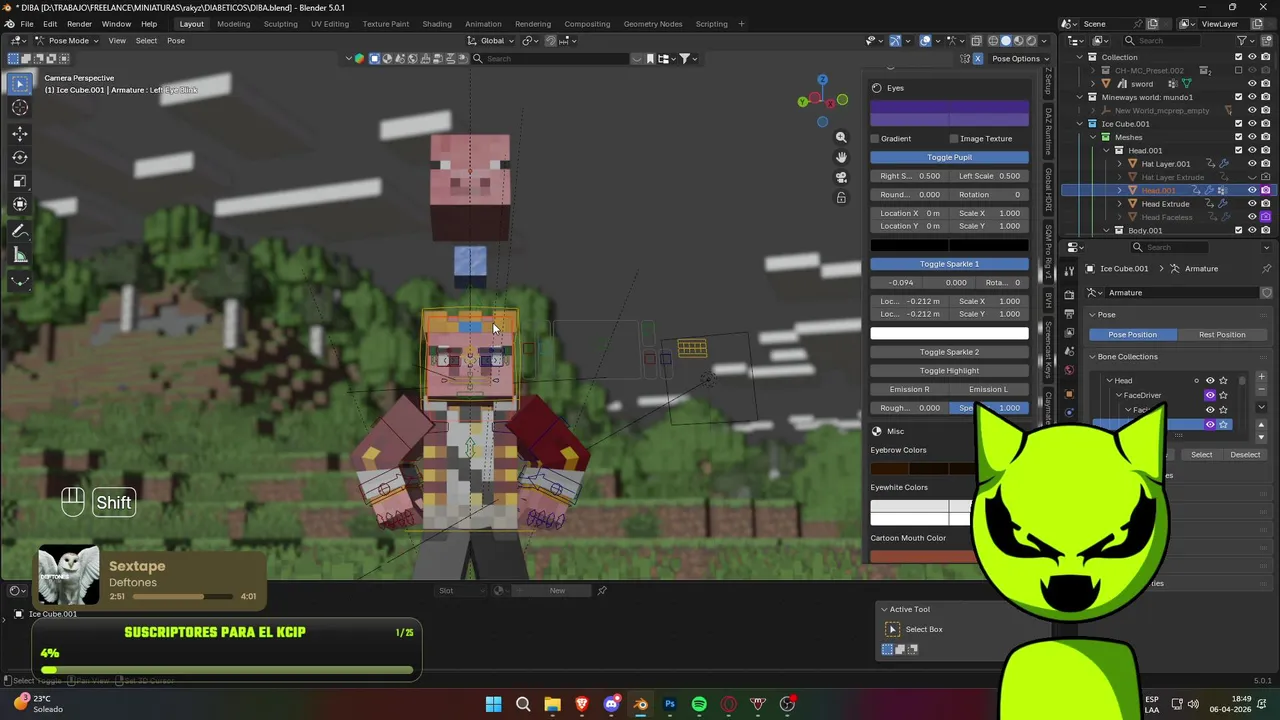Collapse the Bone Collections panel
Image resolution: width=1280 pixels, height=720 pixels.
pos(1093,357)
